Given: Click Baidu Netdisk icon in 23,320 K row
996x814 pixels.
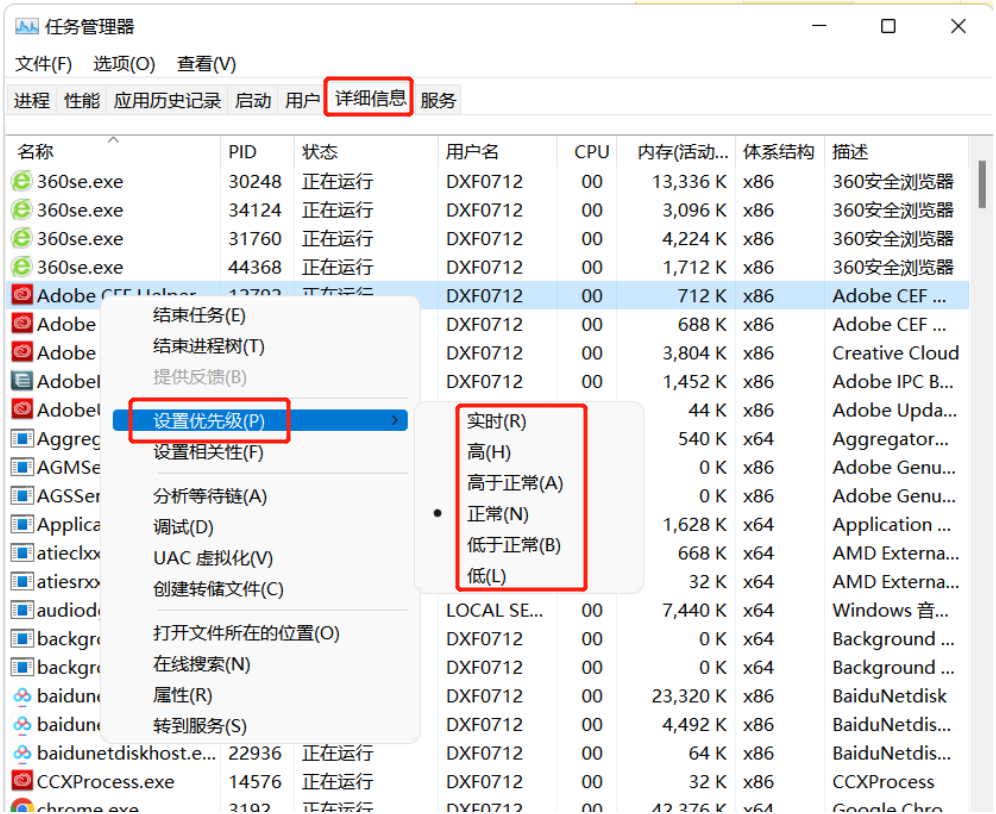Looking at the screenshot, I should point(22,696).
